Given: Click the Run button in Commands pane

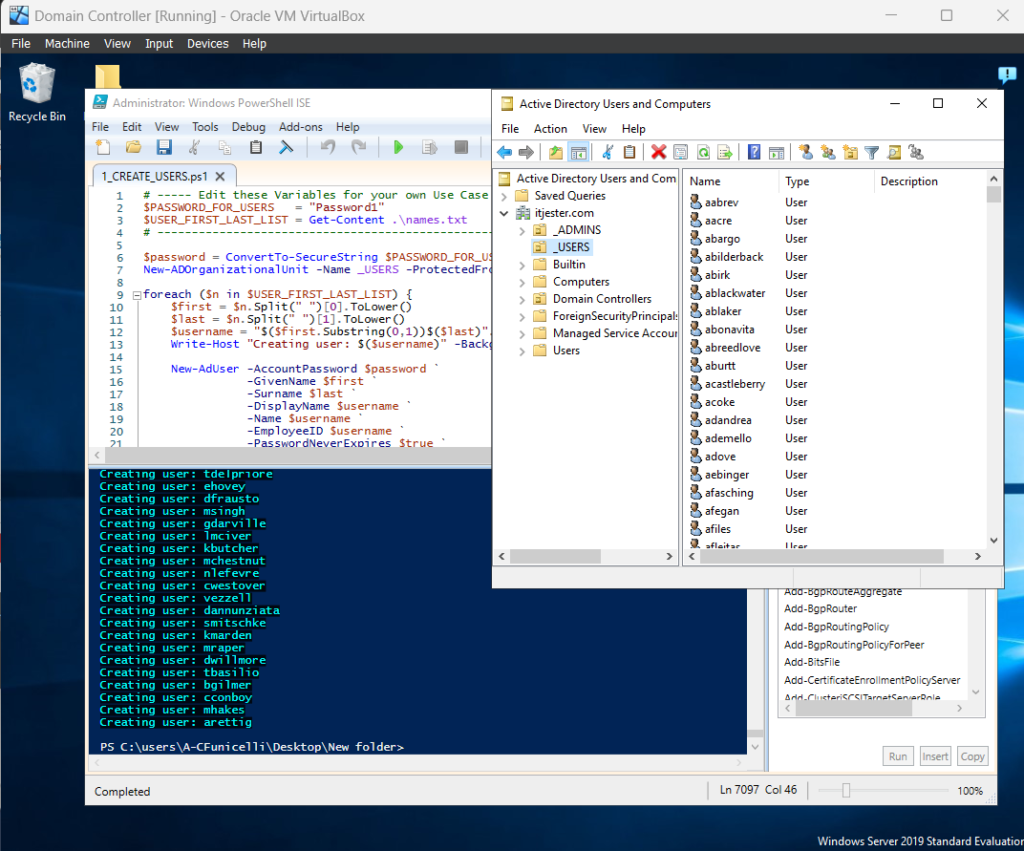Looking at the screenshot, I should (x=898, y=756).
